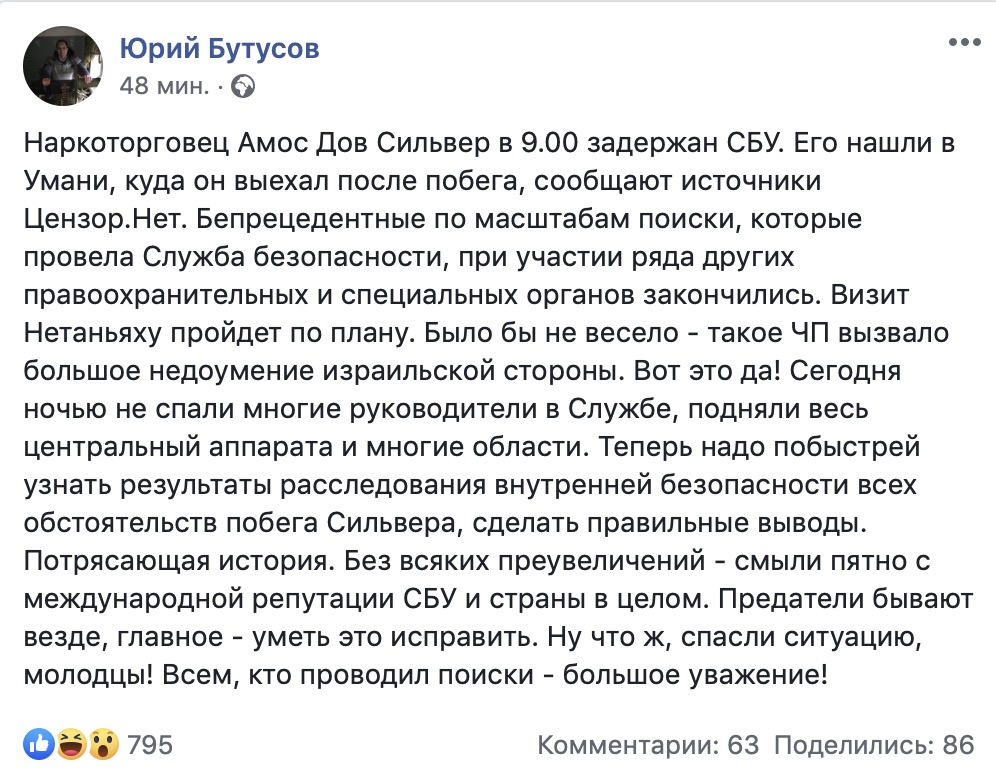Click the globe public privacy icon
This screenshot has width=996, height=780.
click(243, 86)
